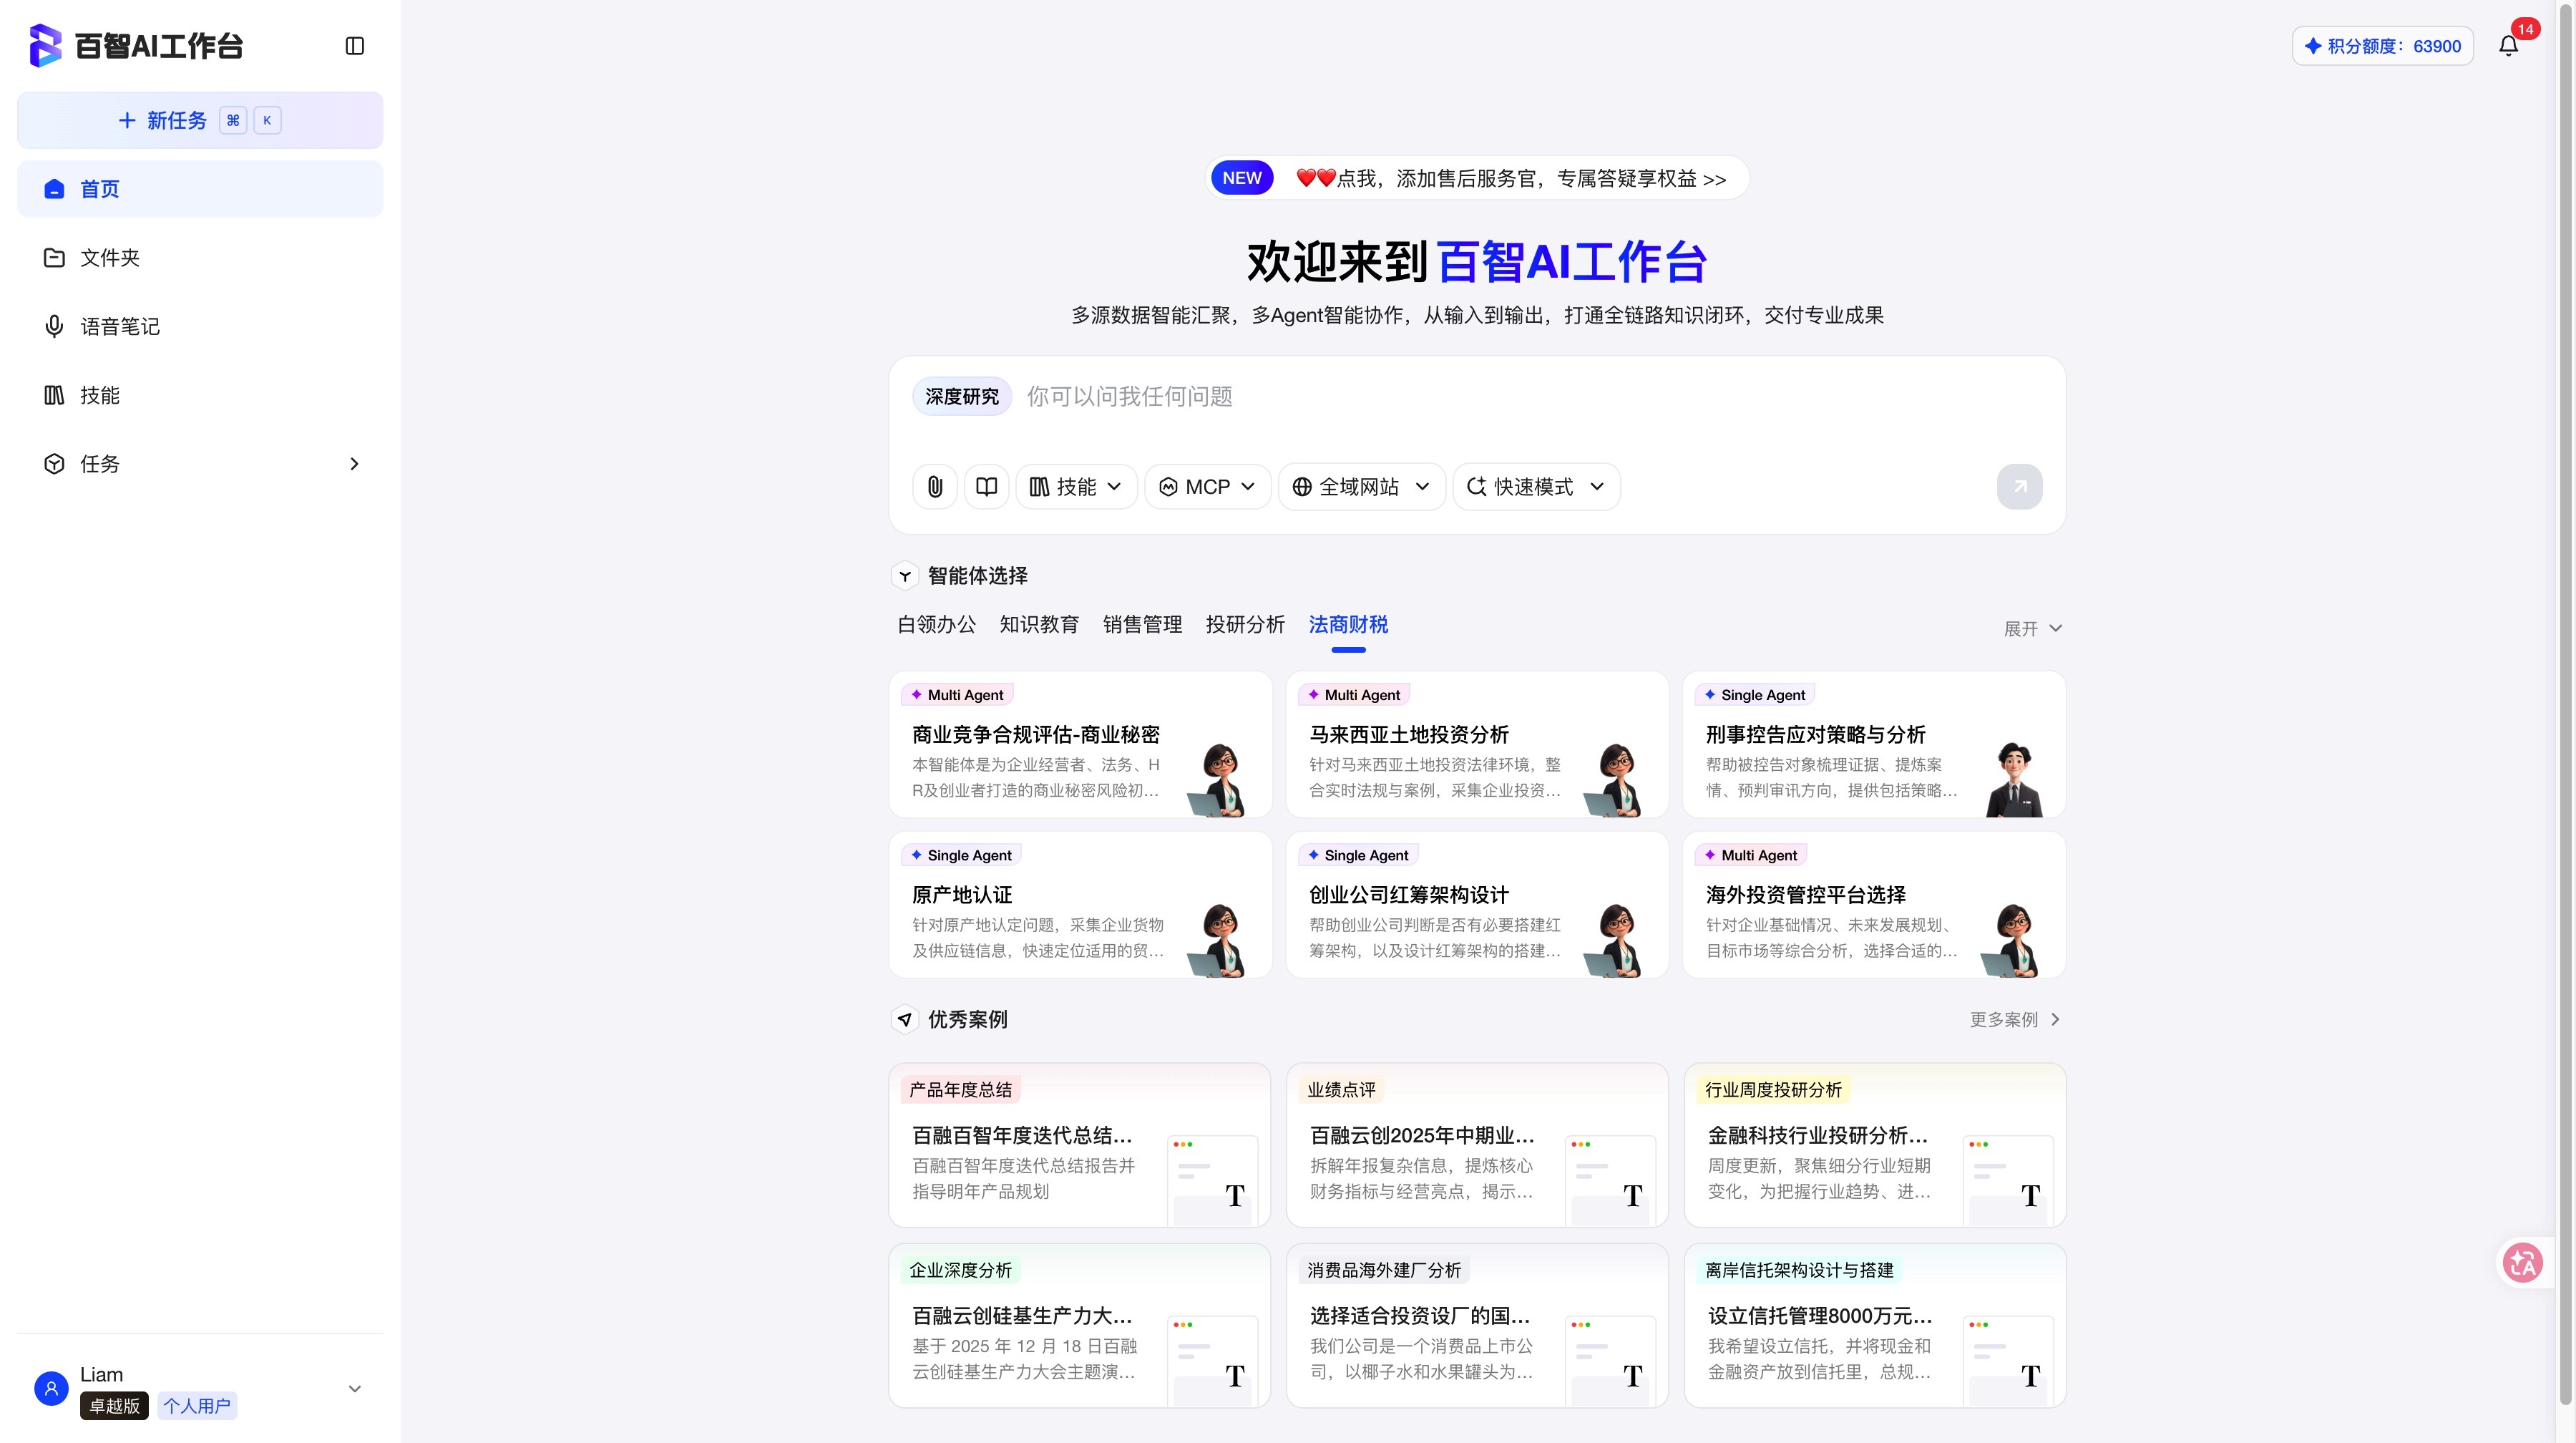Open the 技能 dropdown in input toolbar

tap(1076, 487)
